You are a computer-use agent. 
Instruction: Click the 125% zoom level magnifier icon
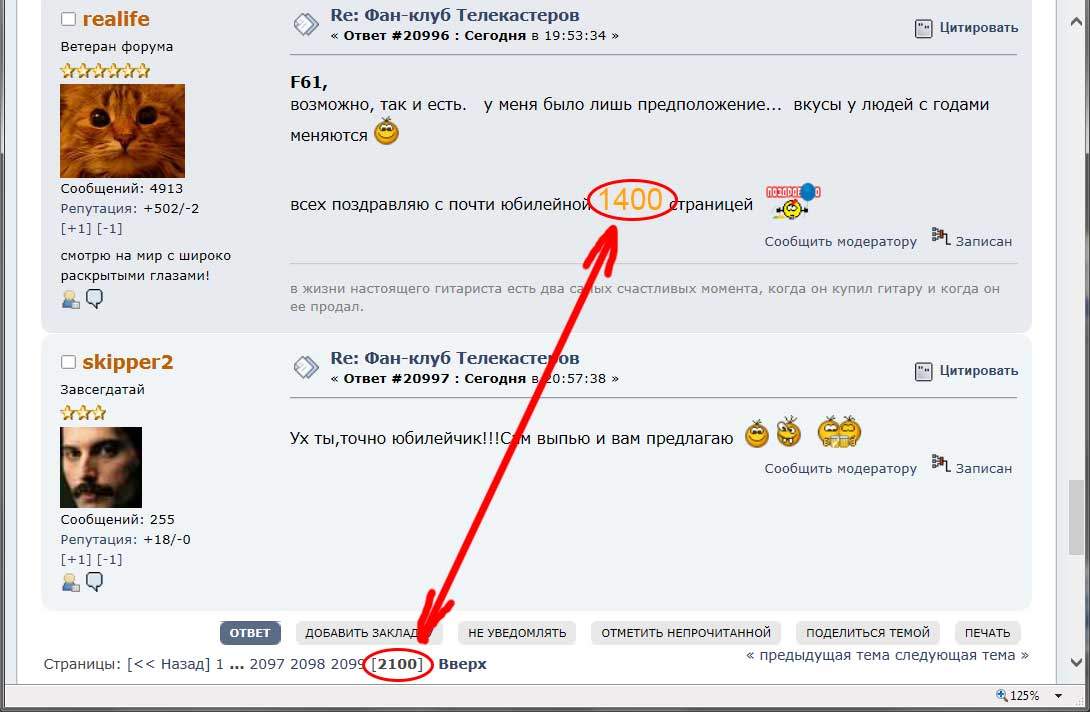[1002, 695]
